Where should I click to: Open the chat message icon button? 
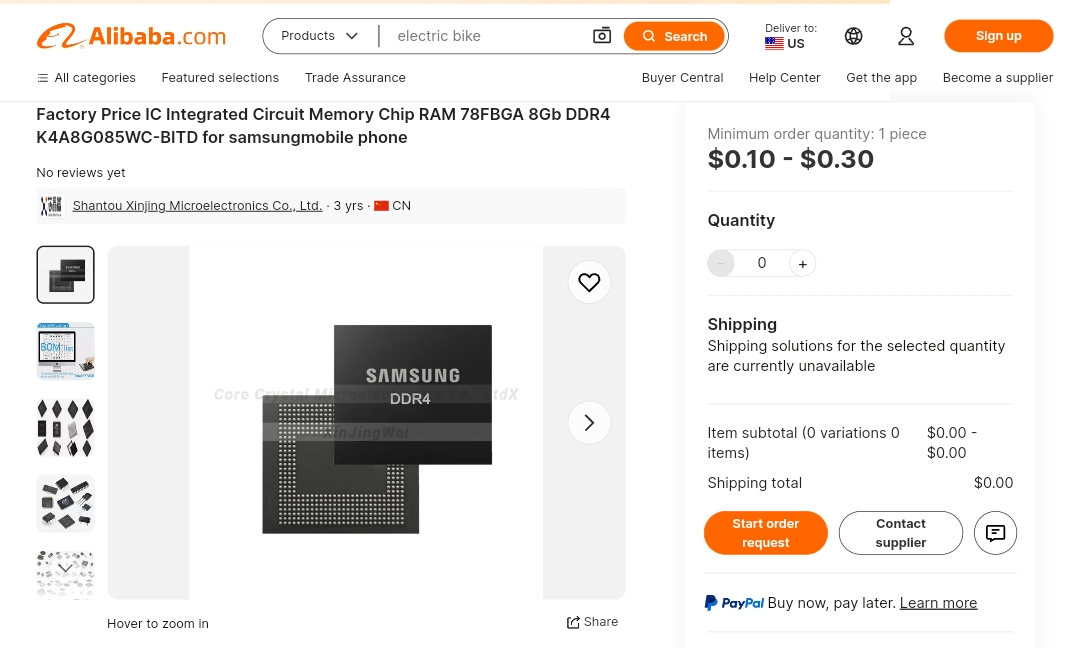coord(995,532)
